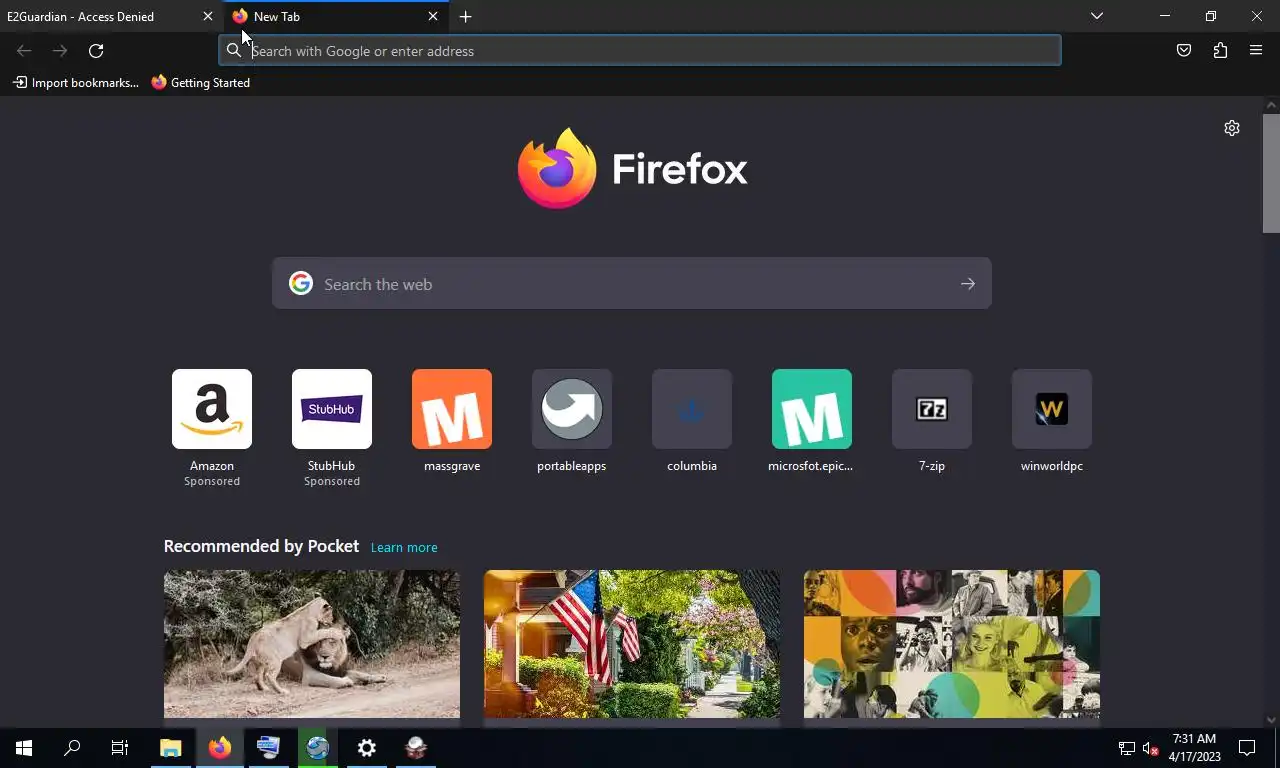Viewport: 1280px width, 768px height.
Task: Open the network tray icon
Action: [1126, 748]
